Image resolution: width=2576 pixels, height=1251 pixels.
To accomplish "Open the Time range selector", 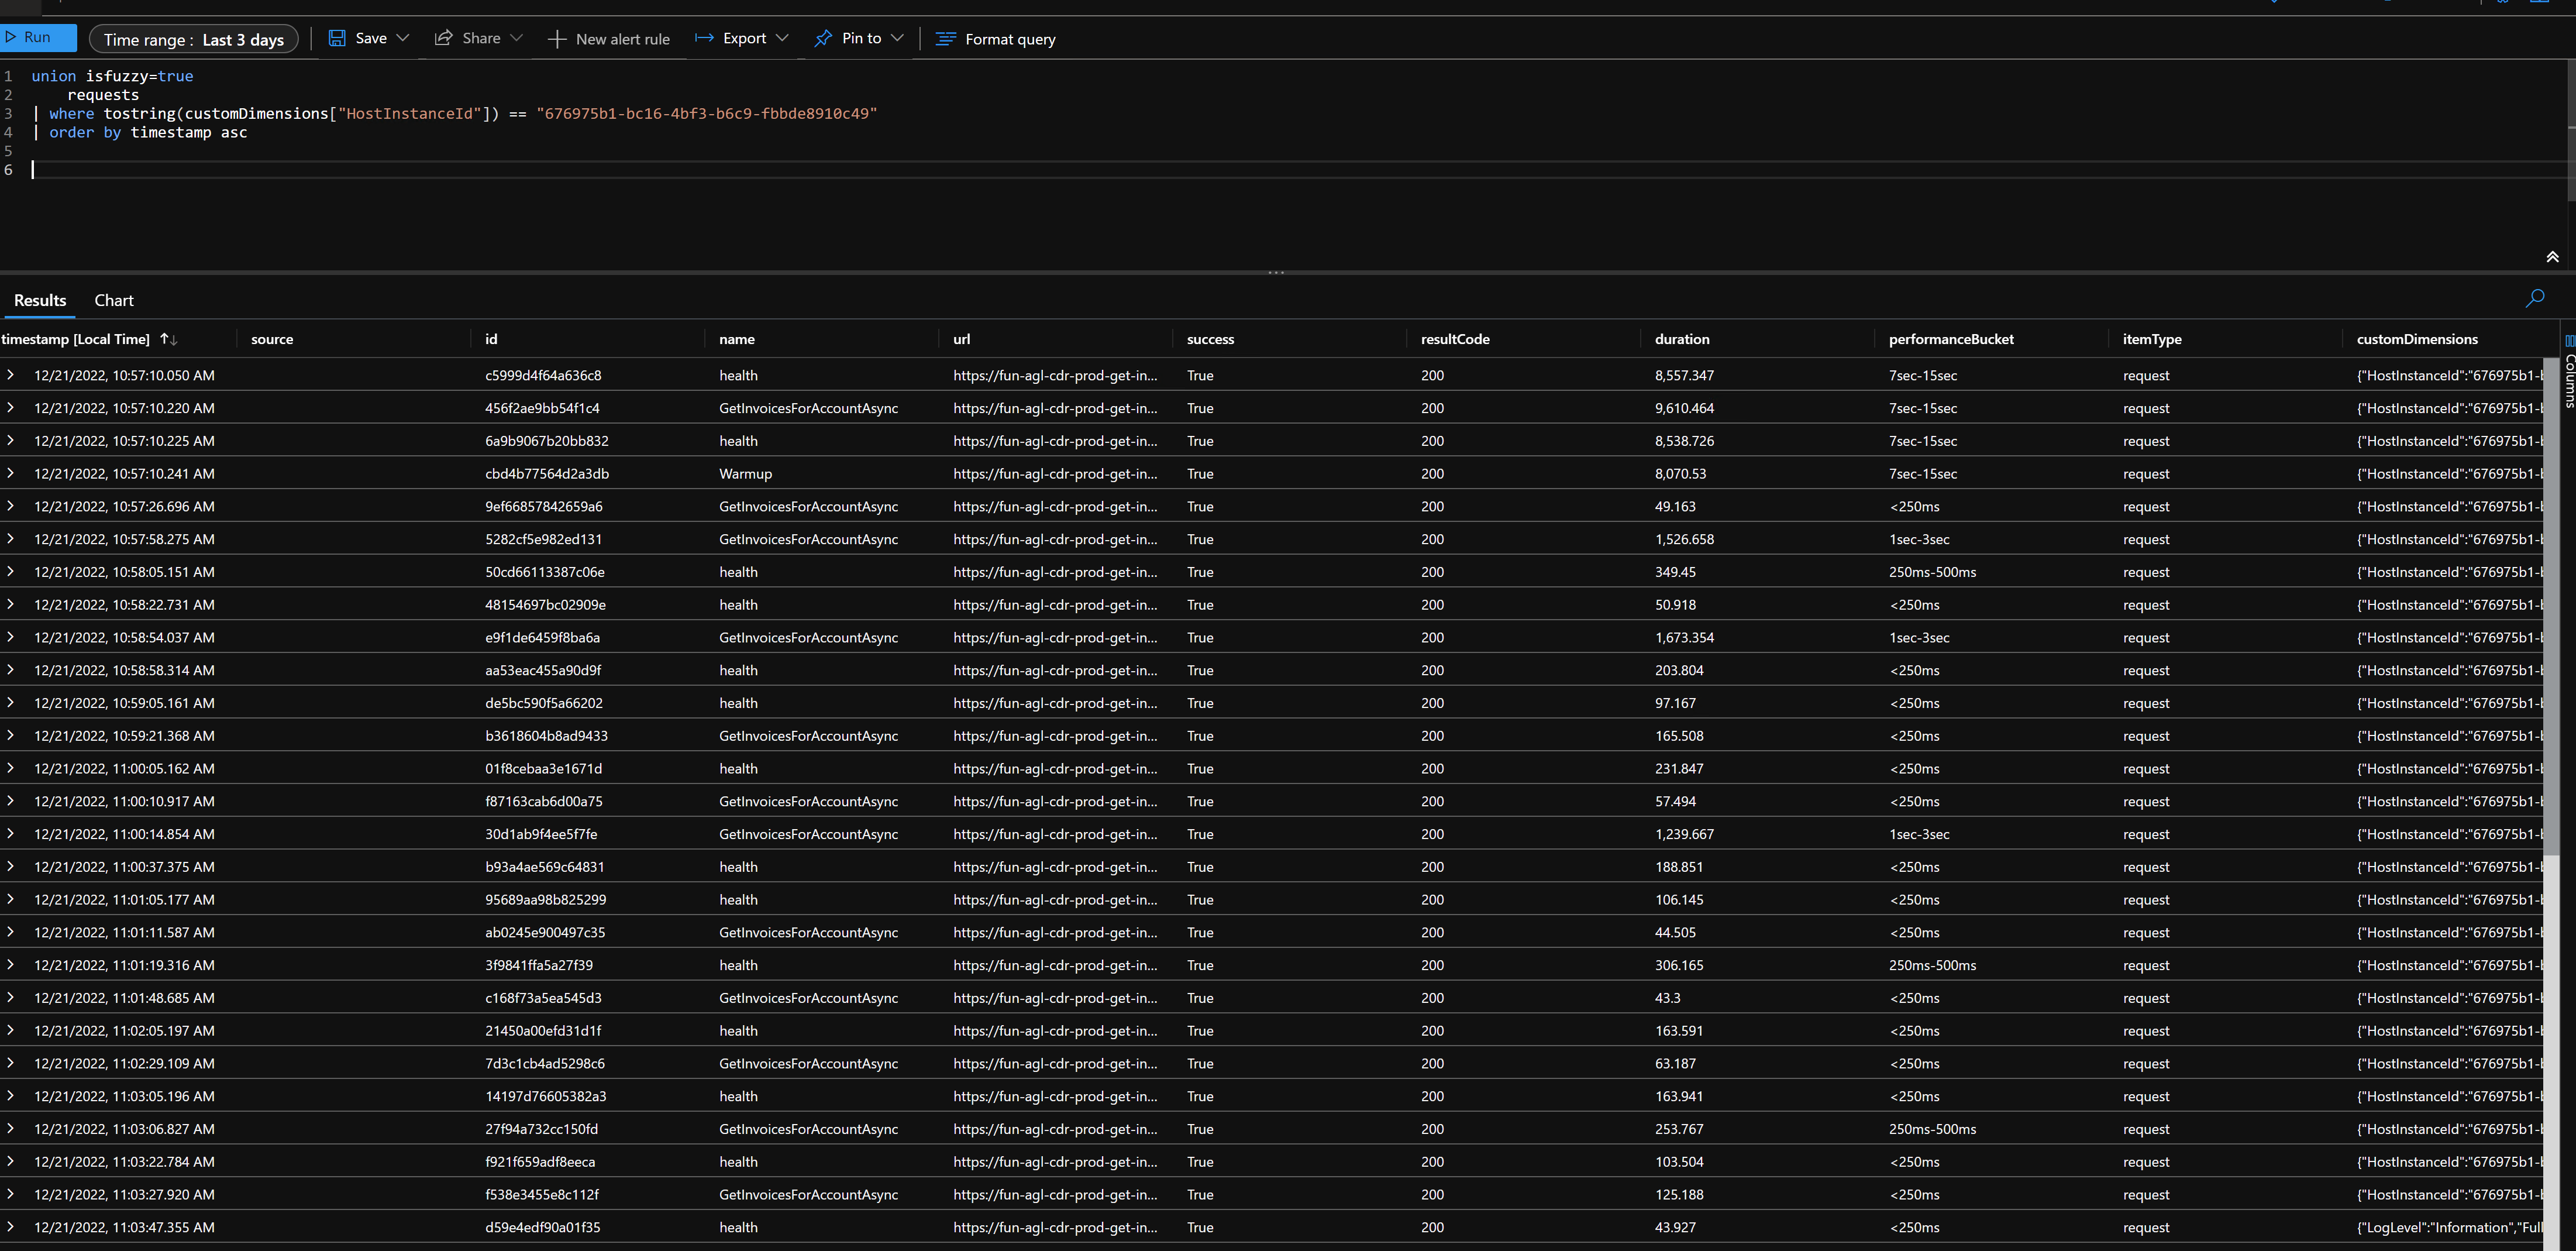I will [x=193, y=39].
